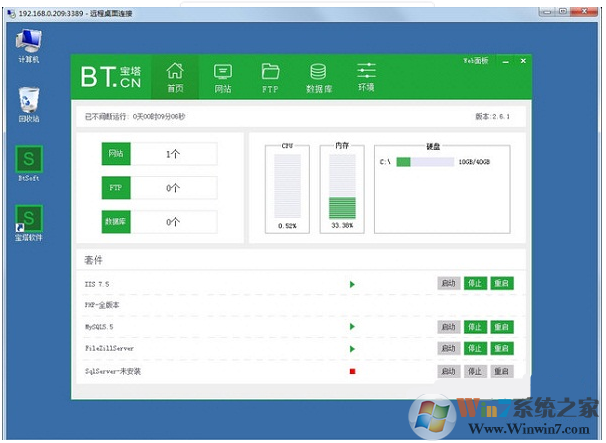This screenshot has height=443, width=606.
Task: Start the MySQL5.5 service
Action: click(449, 327)
